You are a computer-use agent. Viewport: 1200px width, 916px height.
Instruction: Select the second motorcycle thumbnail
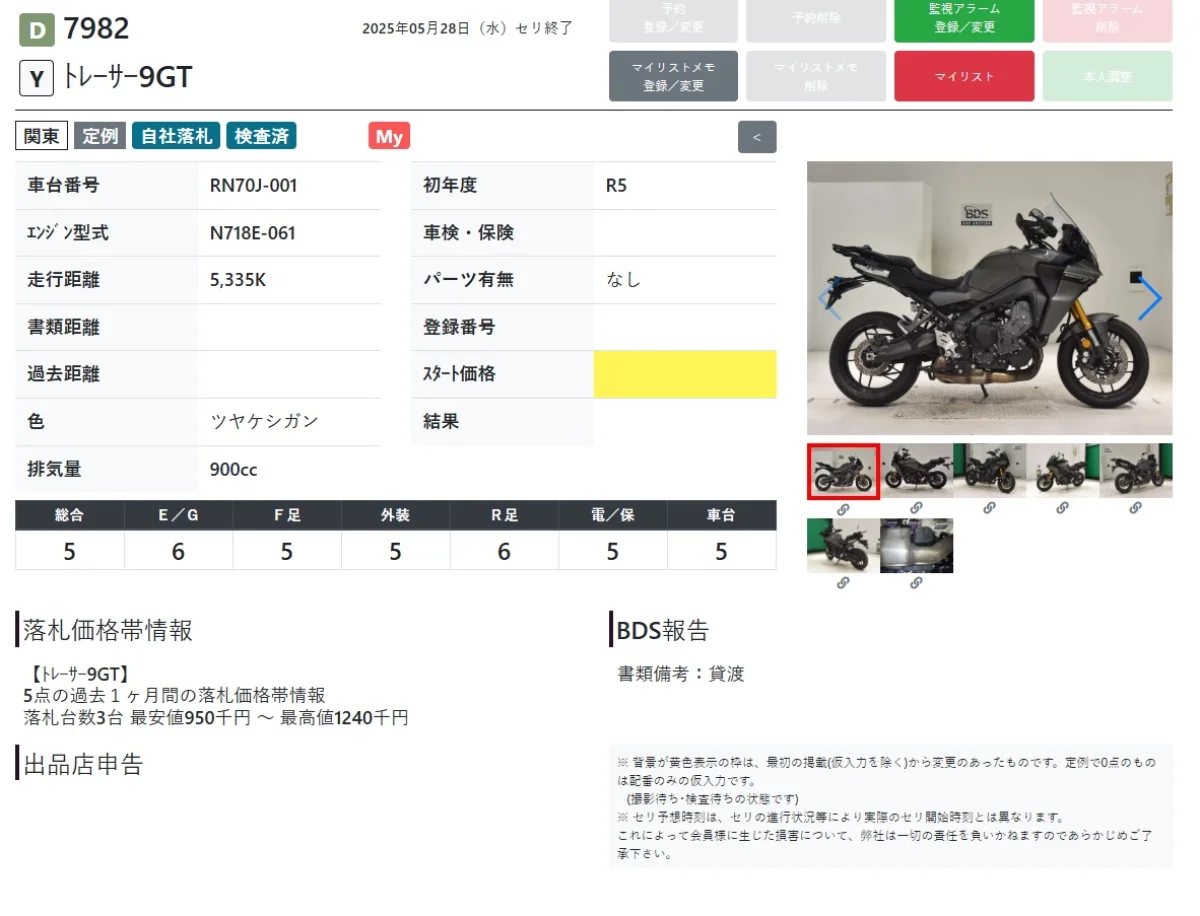(916, 471)
